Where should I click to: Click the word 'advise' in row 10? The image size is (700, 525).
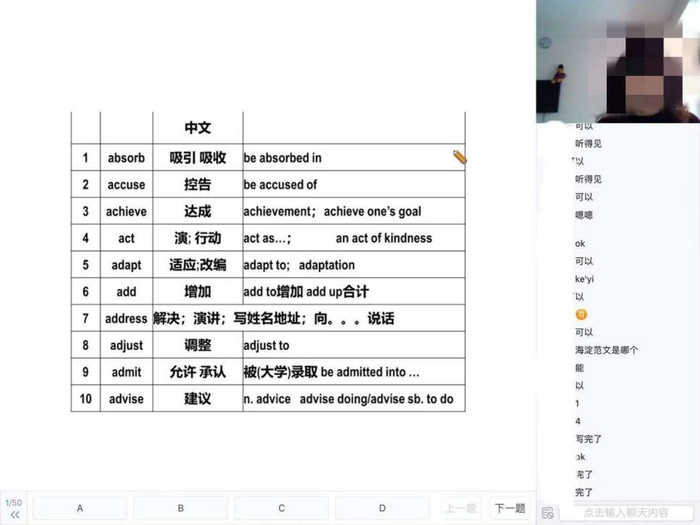click(x=126, y=399)
